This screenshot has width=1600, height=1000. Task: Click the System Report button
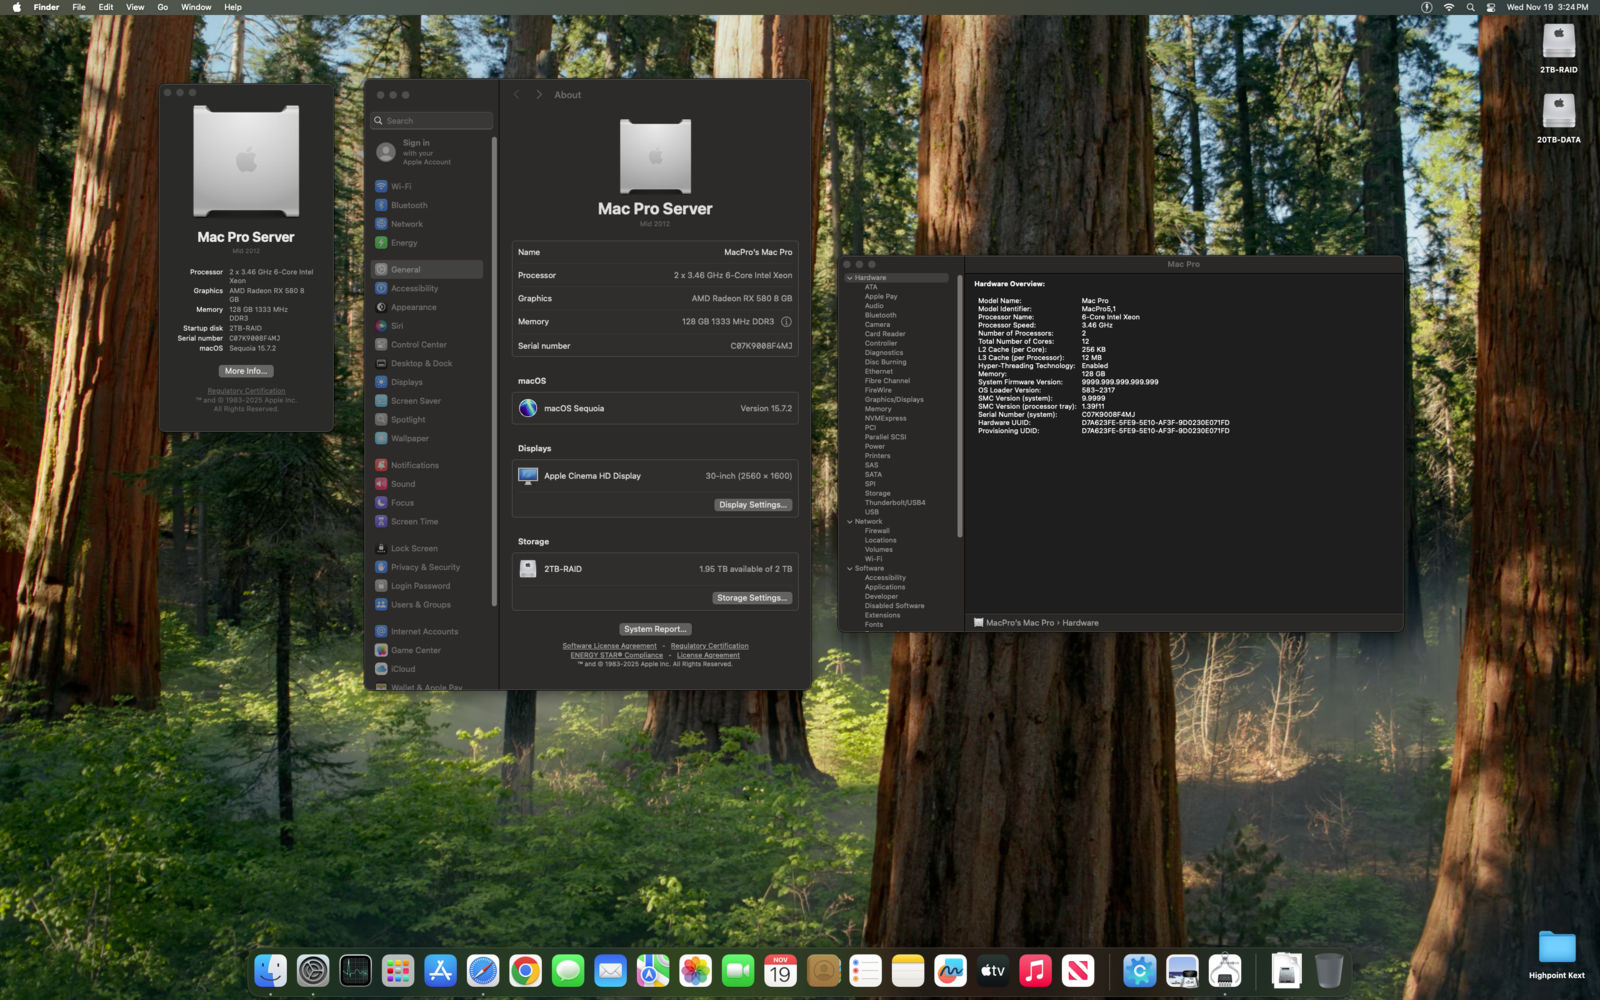(655, 629)
